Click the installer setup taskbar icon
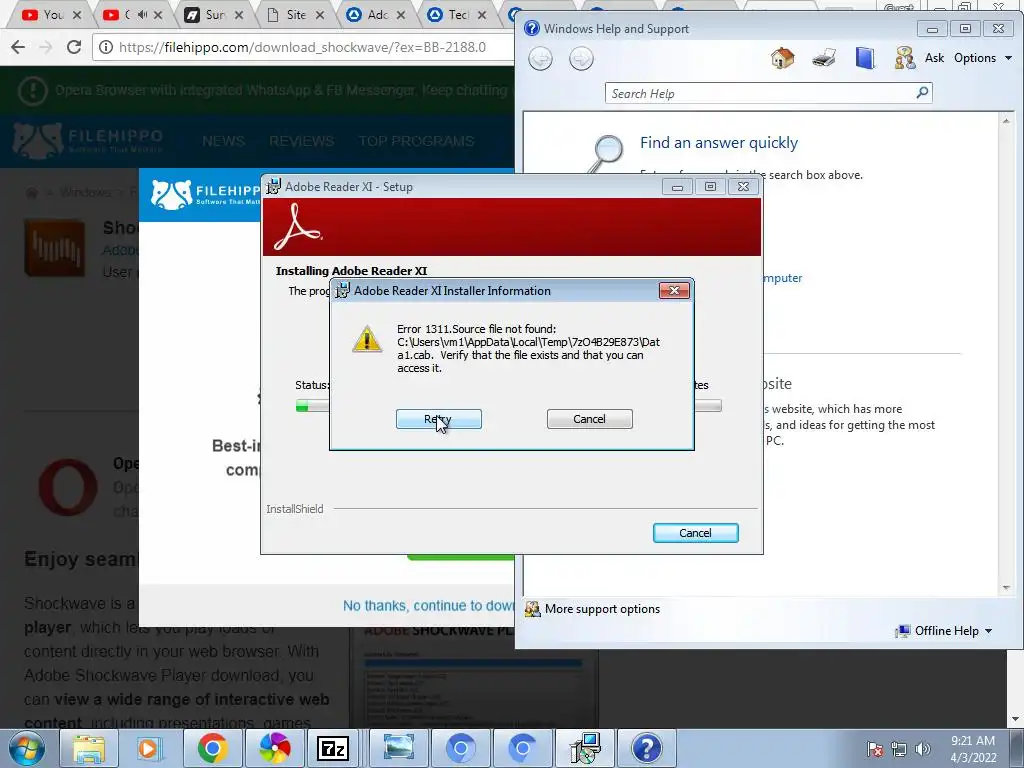The width and height of the screenshot is (1024, 768). pyautogui.click(x=584, y=748)
